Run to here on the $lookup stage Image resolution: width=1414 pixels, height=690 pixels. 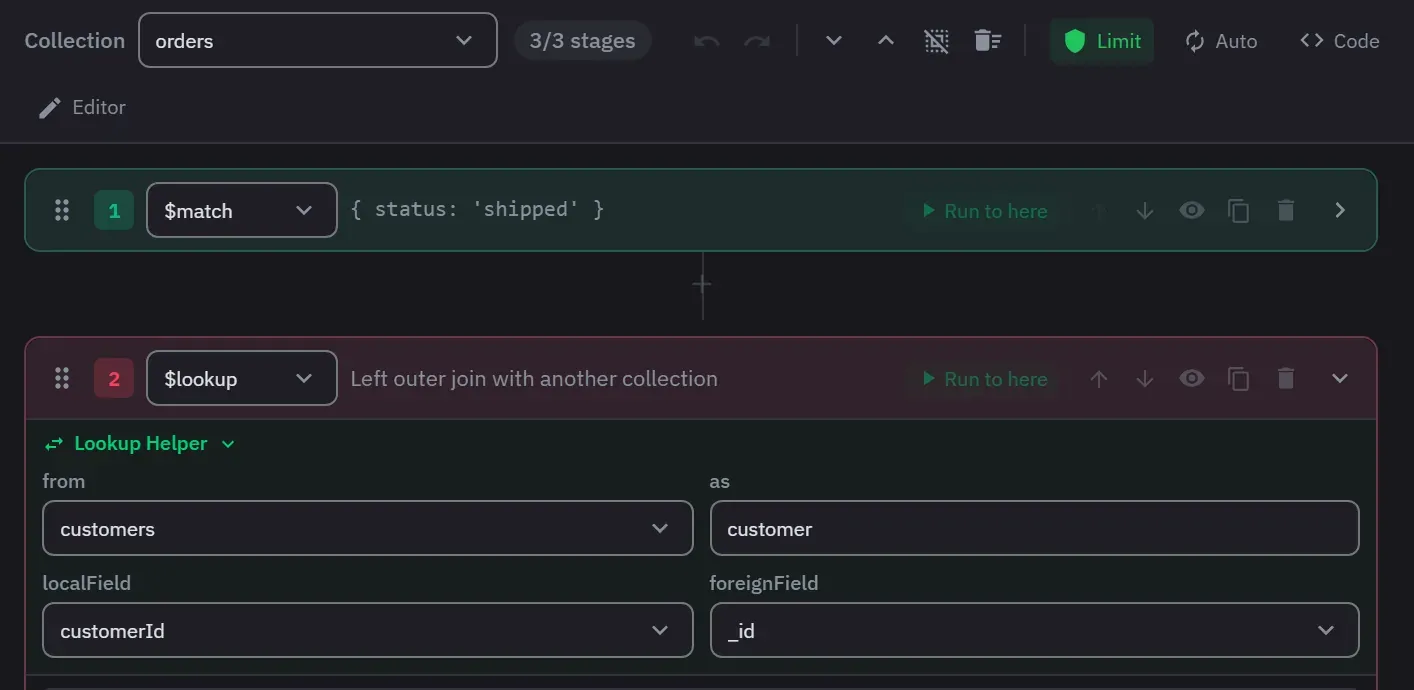tap(984, 379)
